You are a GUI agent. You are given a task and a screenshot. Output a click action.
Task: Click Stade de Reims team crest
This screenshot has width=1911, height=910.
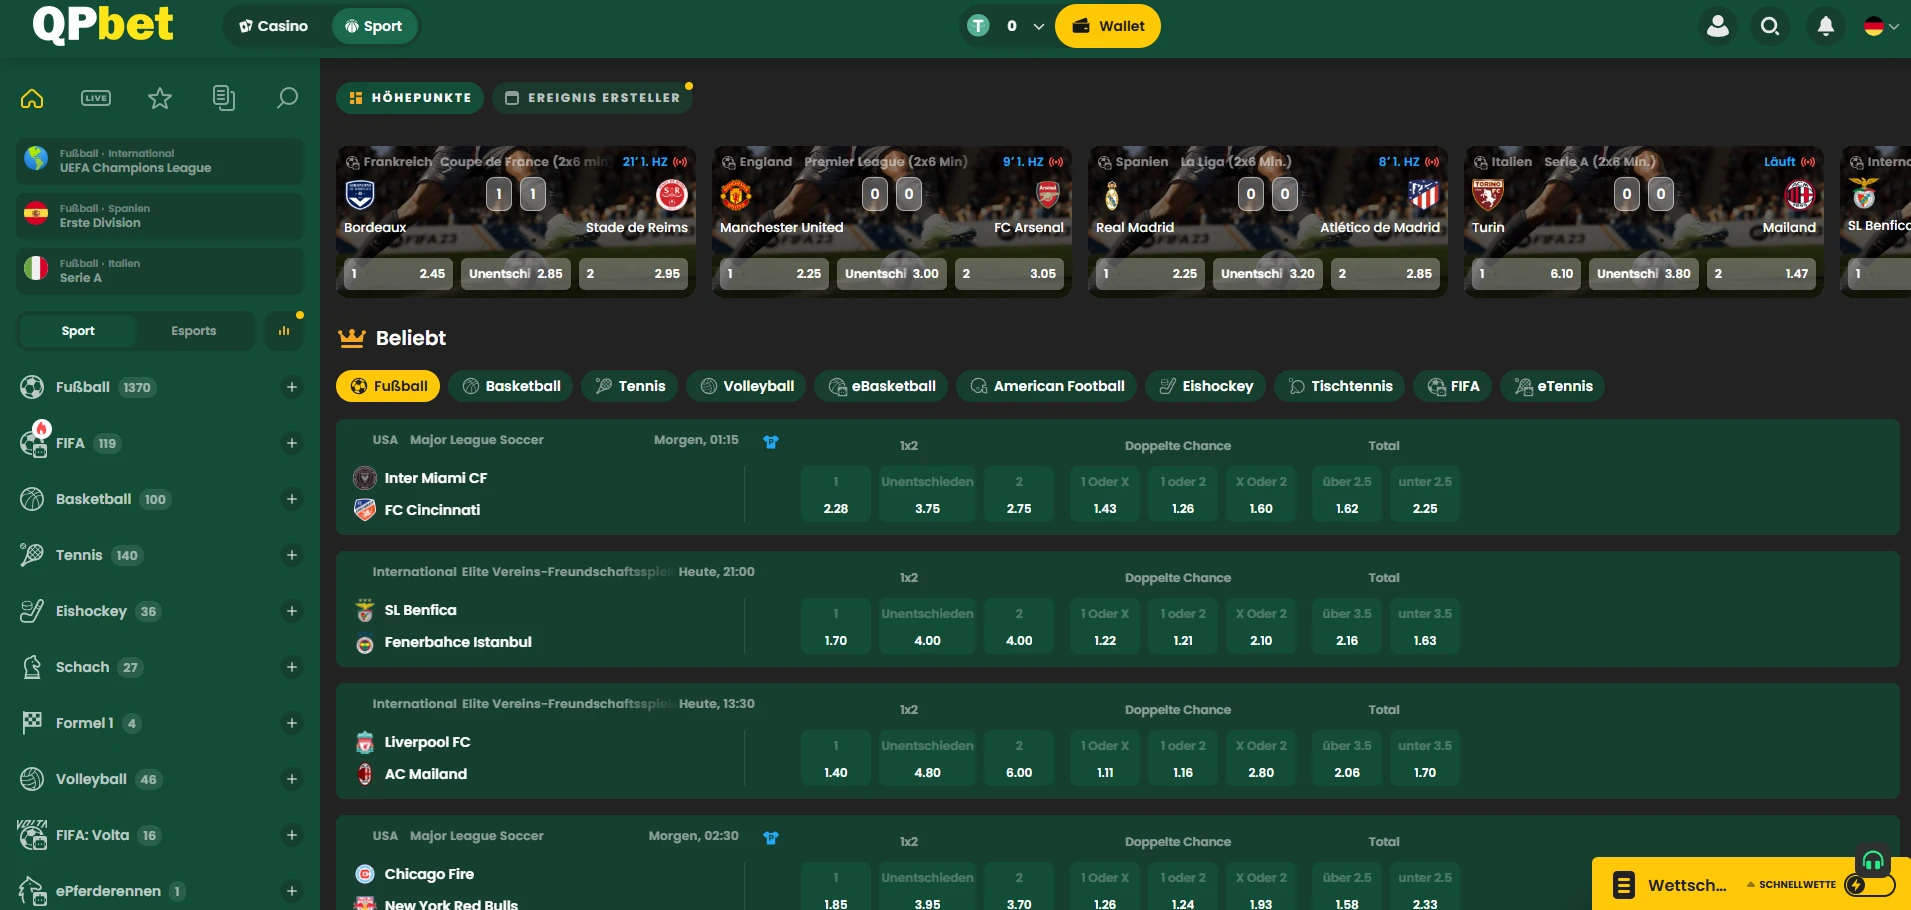pyautogui.click(x=671, y=194)
